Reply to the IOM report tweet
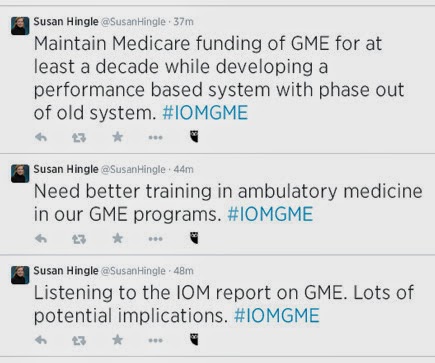This screenshot has width=435, height=363. [x=41, y=340]
